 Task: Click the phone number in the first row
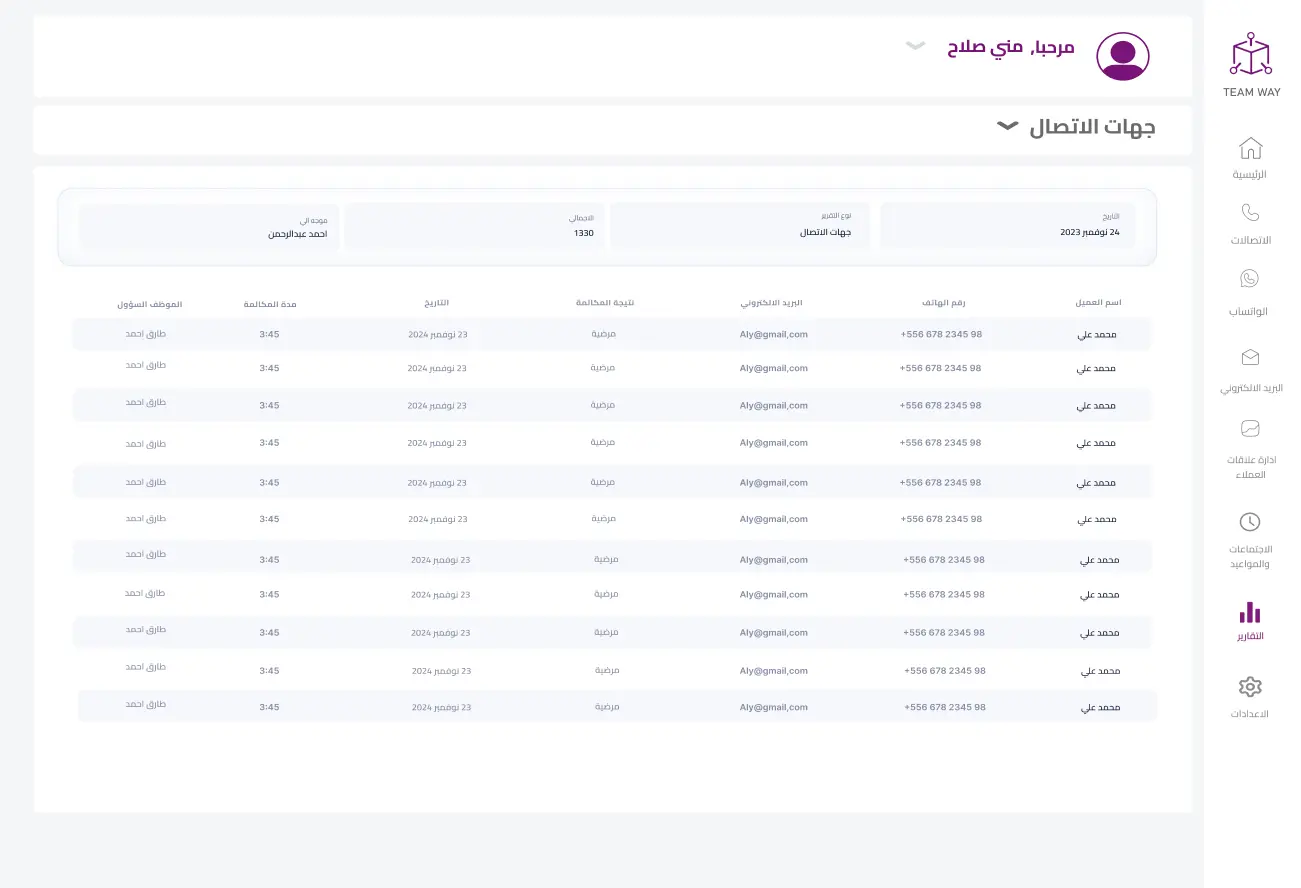point(941,335)
